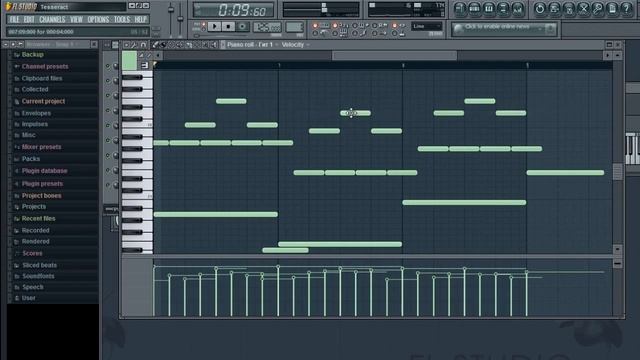Toggle the song mode radio light
This screenshot has height=360, width=640.
pyautogui.click(x=203, y=30)
